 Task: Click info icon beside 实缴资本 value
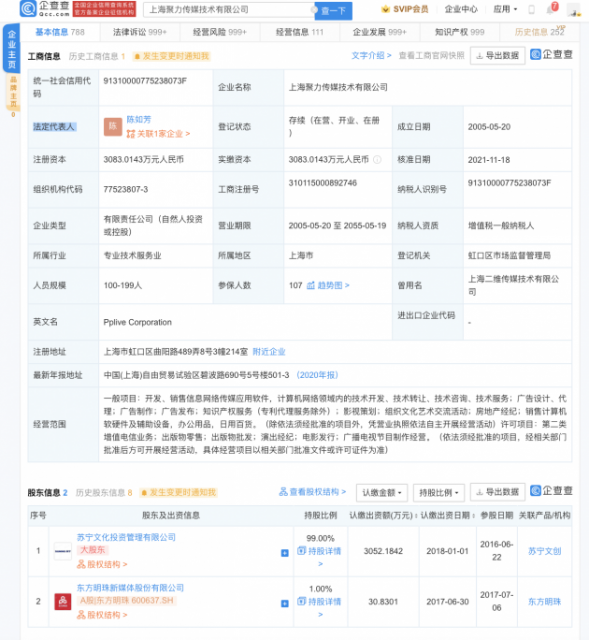[x=377, y=160]
